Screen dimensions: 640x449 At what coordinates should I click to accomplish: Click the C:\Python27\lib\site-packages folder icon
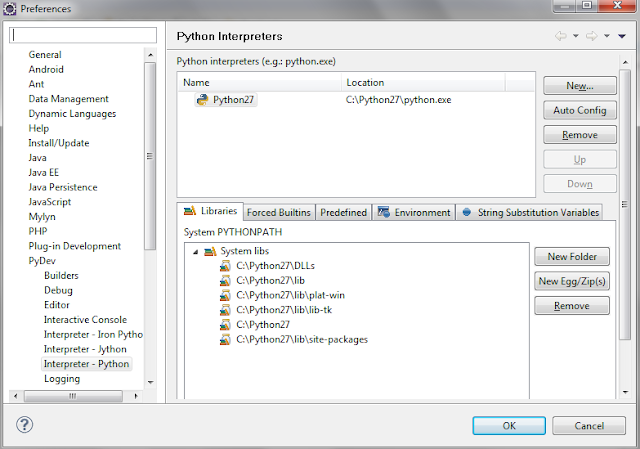[225, 339]
